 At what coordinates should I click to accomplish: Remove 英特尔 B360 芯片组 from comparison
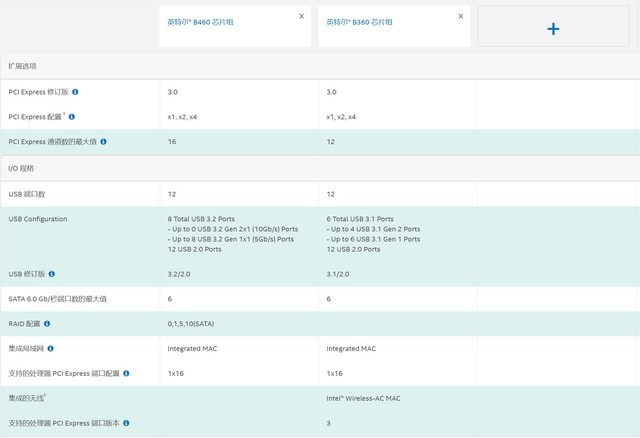[x=461, y=16]
